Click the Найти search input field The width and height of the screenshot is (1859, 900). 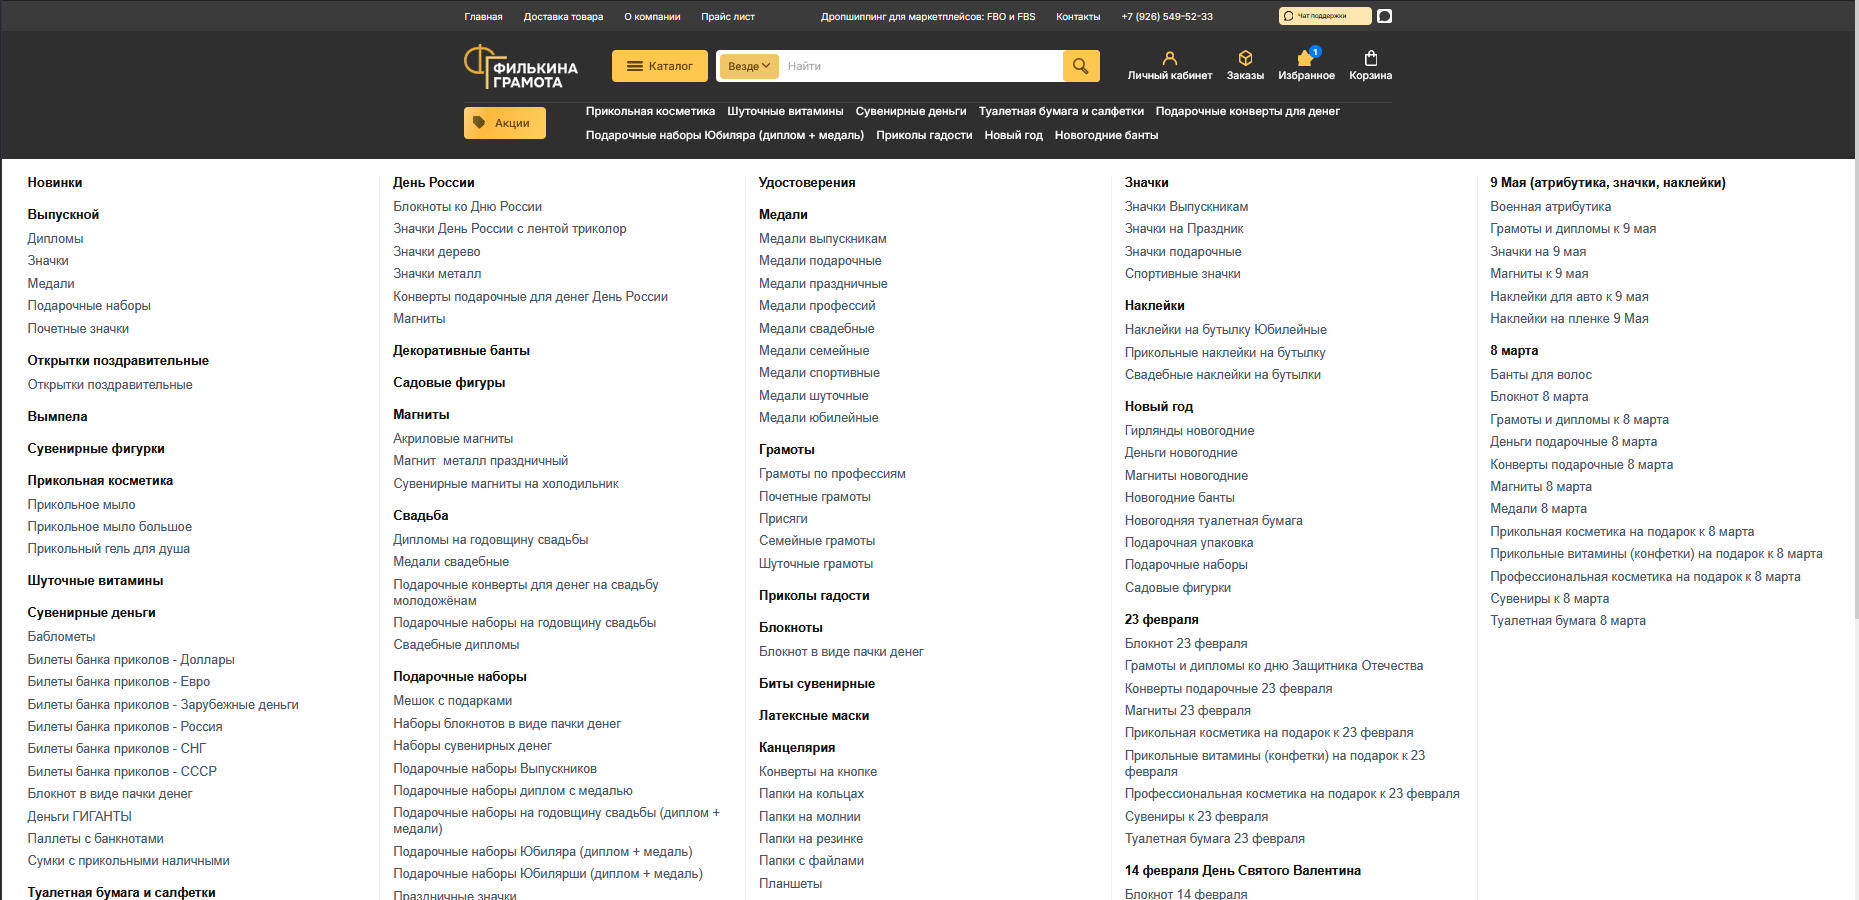920,66
